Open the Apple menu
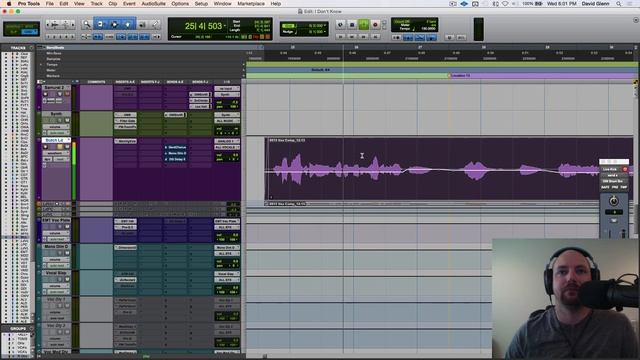The height and width of the screenshot is (360, 640). click(x=9, y=4)
